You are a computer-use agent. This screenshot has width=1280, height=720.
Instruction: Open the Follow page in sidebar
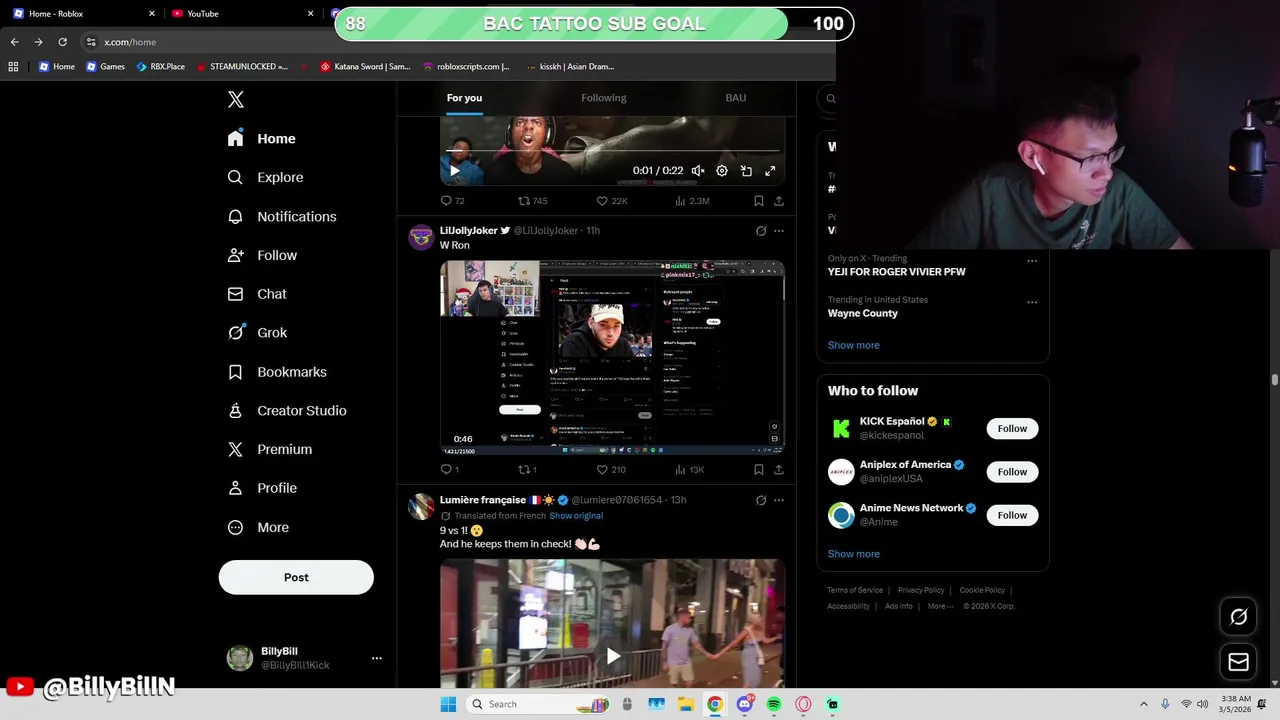(263, 255)
